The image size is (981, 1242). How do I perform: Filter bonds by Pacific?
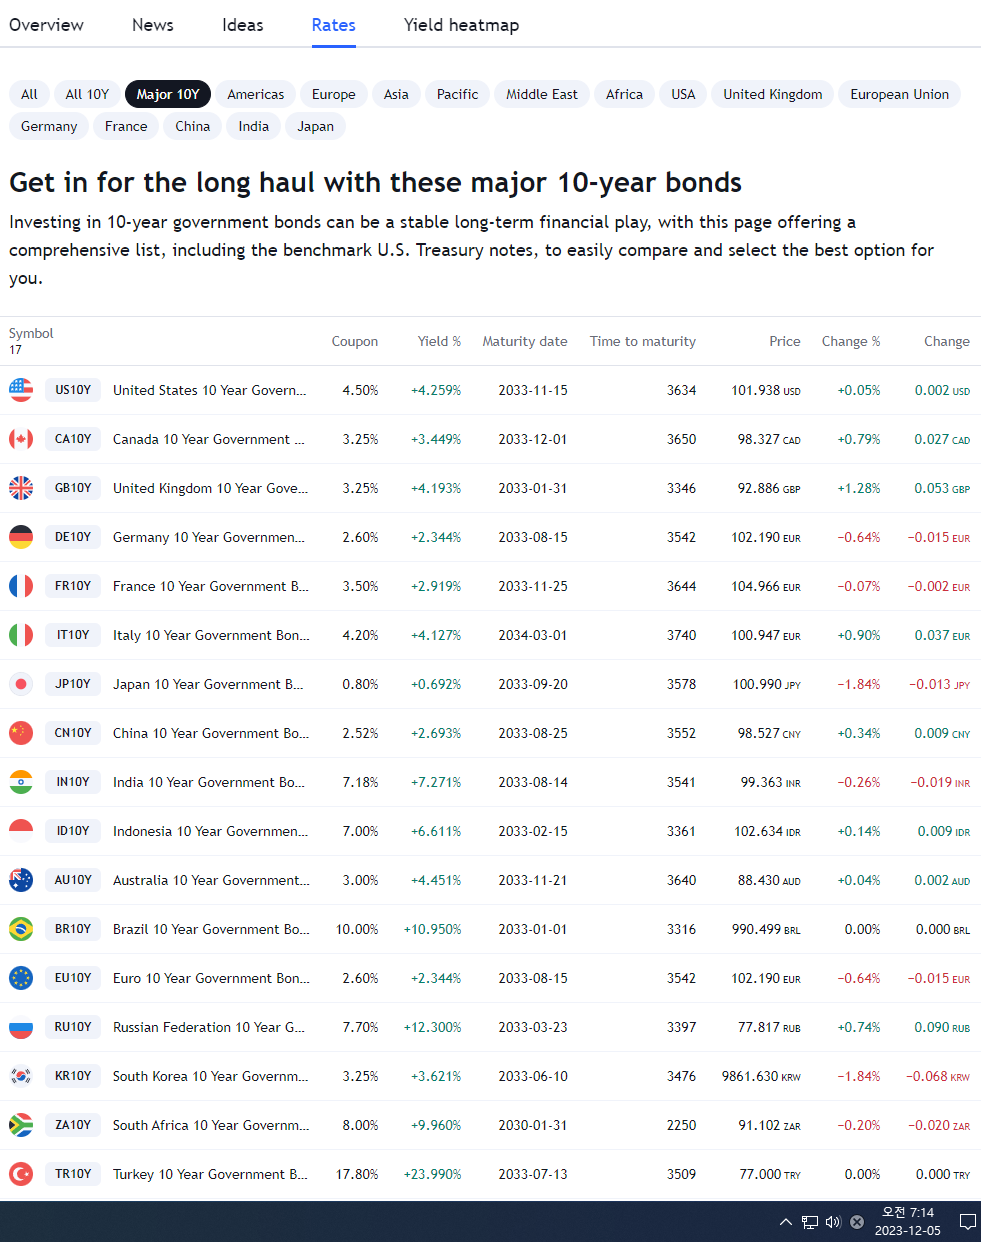point(458,94)
